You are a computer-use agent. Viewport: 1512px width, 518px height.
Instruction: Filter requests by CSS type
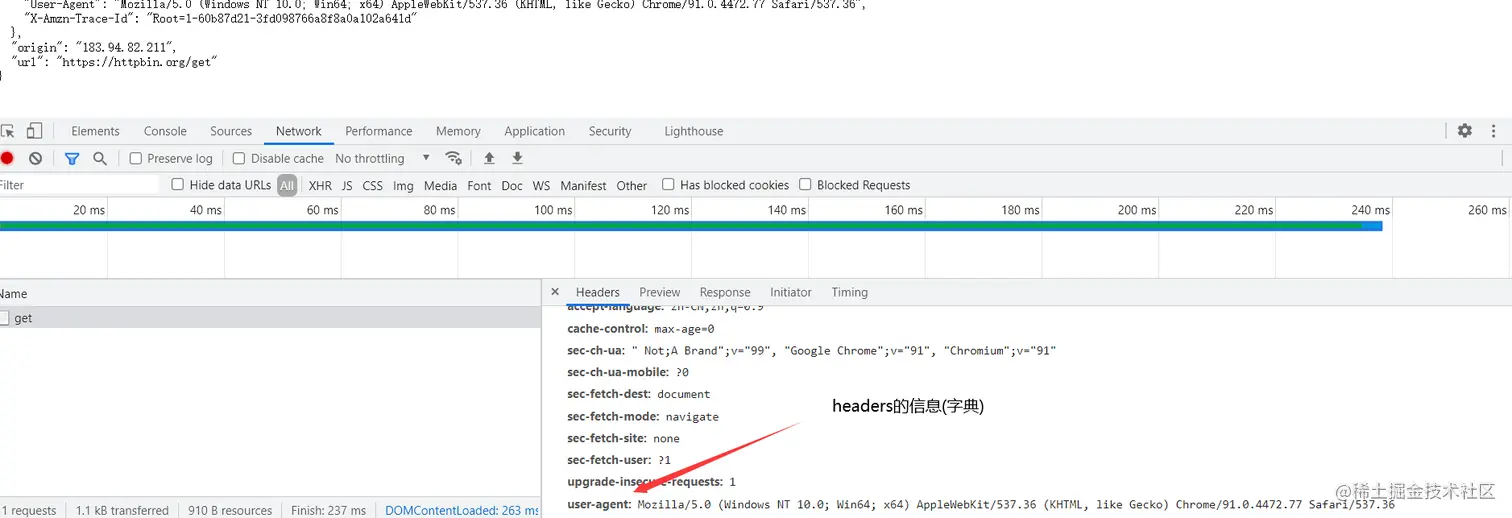tap(373, 185)
